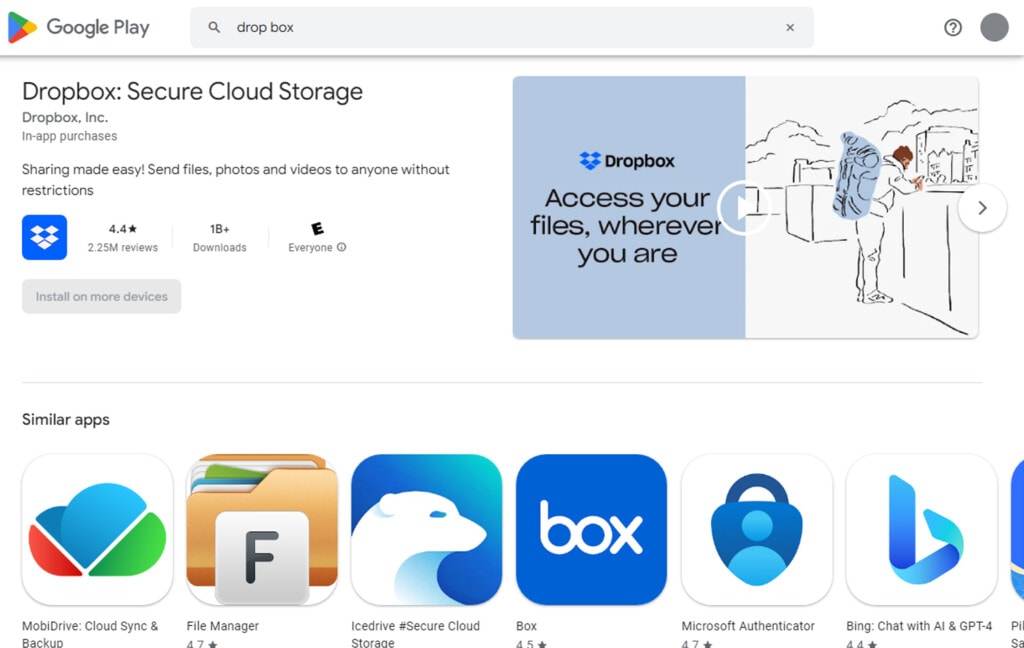The image size is (1024, 648).
Task: Open the Dropbox, Inc. developer link
Action: (65, 118)
